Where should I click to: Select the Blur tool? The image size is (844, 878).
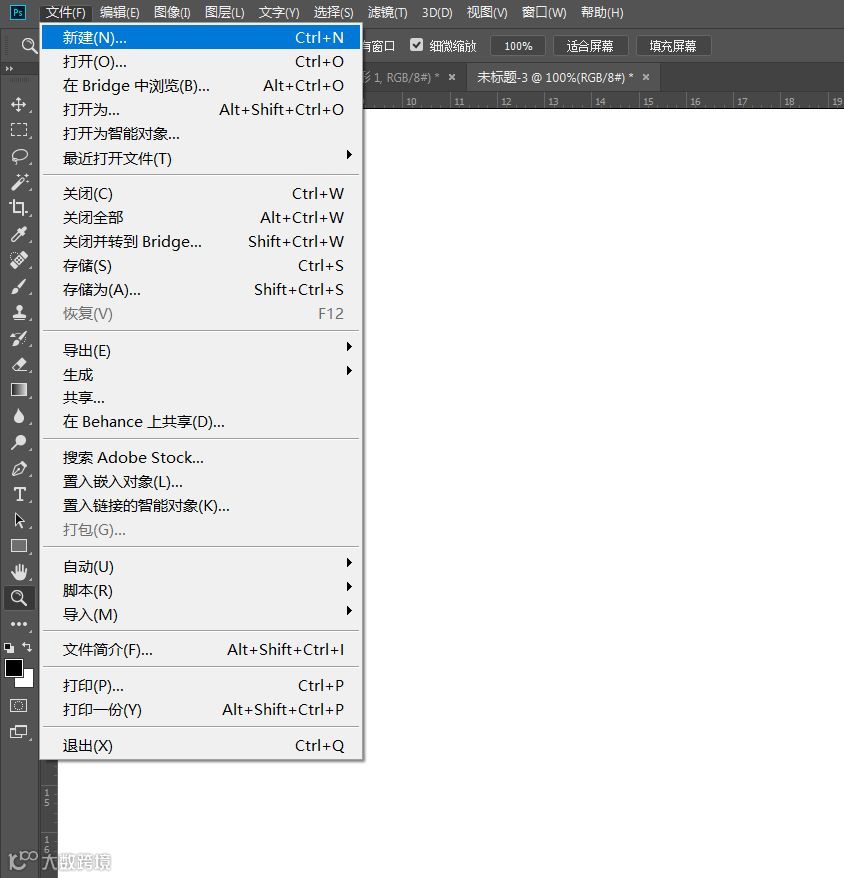[19, 416]
